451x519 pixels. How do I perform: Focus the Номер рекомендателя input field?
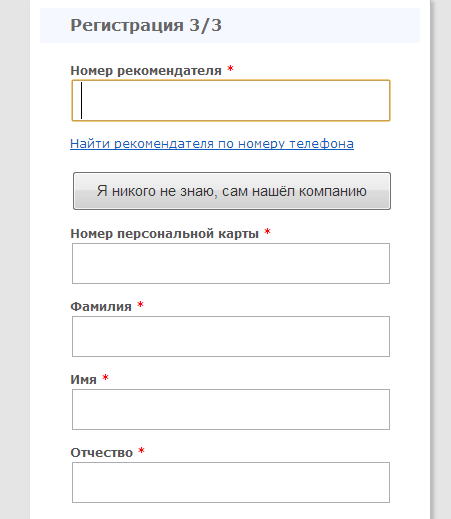pos(231,100)
